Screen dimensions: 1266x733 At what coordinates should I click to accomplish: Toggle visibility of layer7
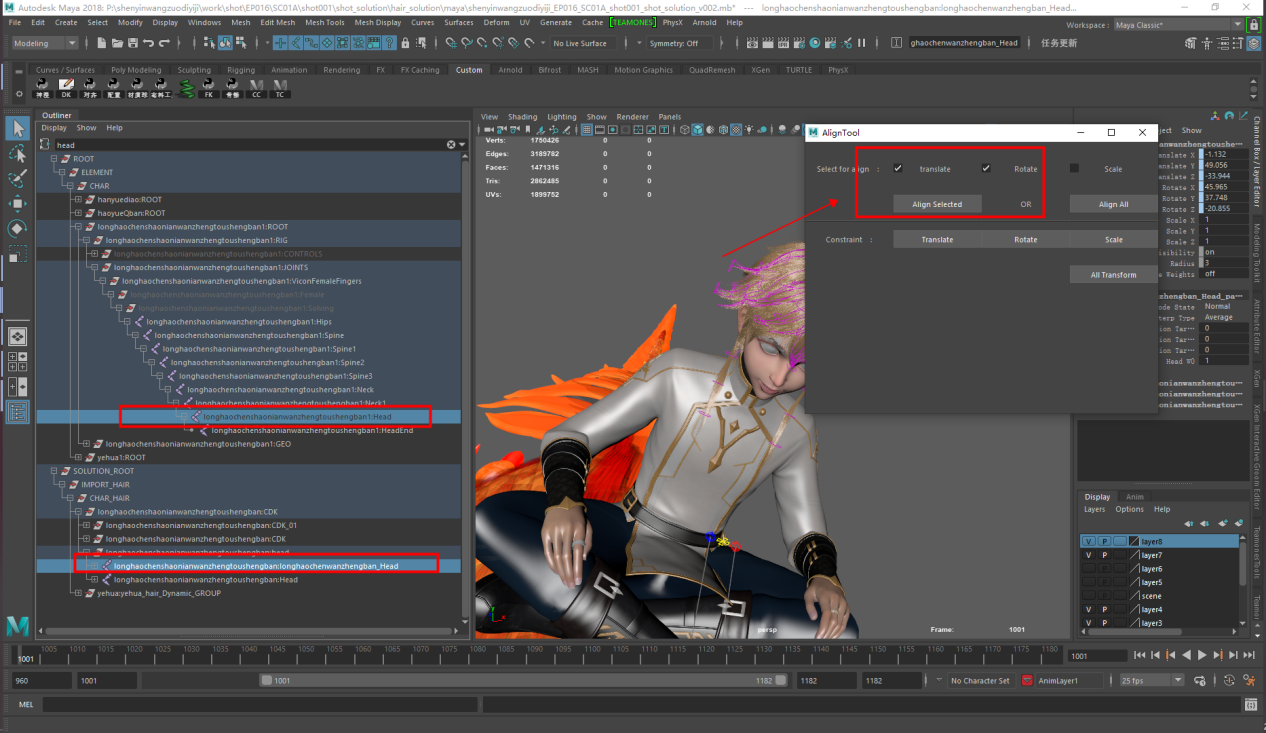[1089, 555]
